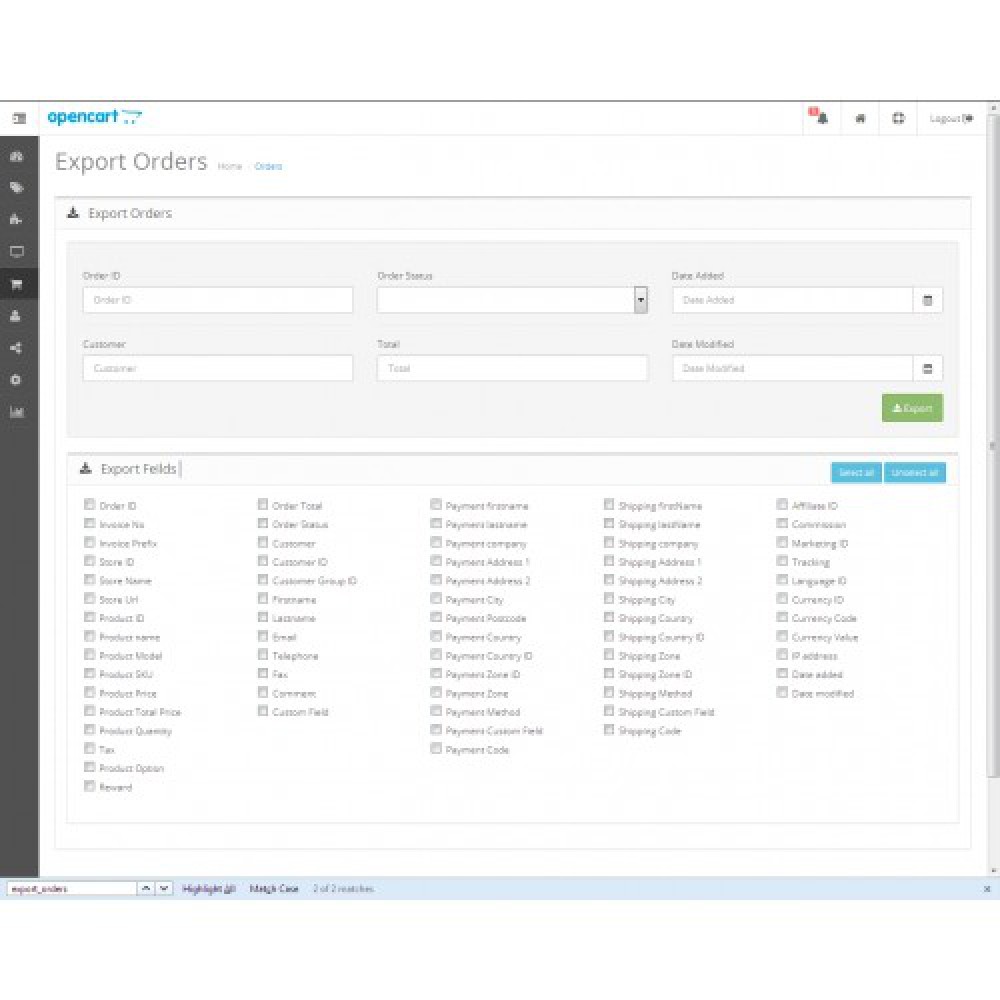Open the Date Added calendar picker
This screenshot has height=1000, width=1000.
click(929, 300)
